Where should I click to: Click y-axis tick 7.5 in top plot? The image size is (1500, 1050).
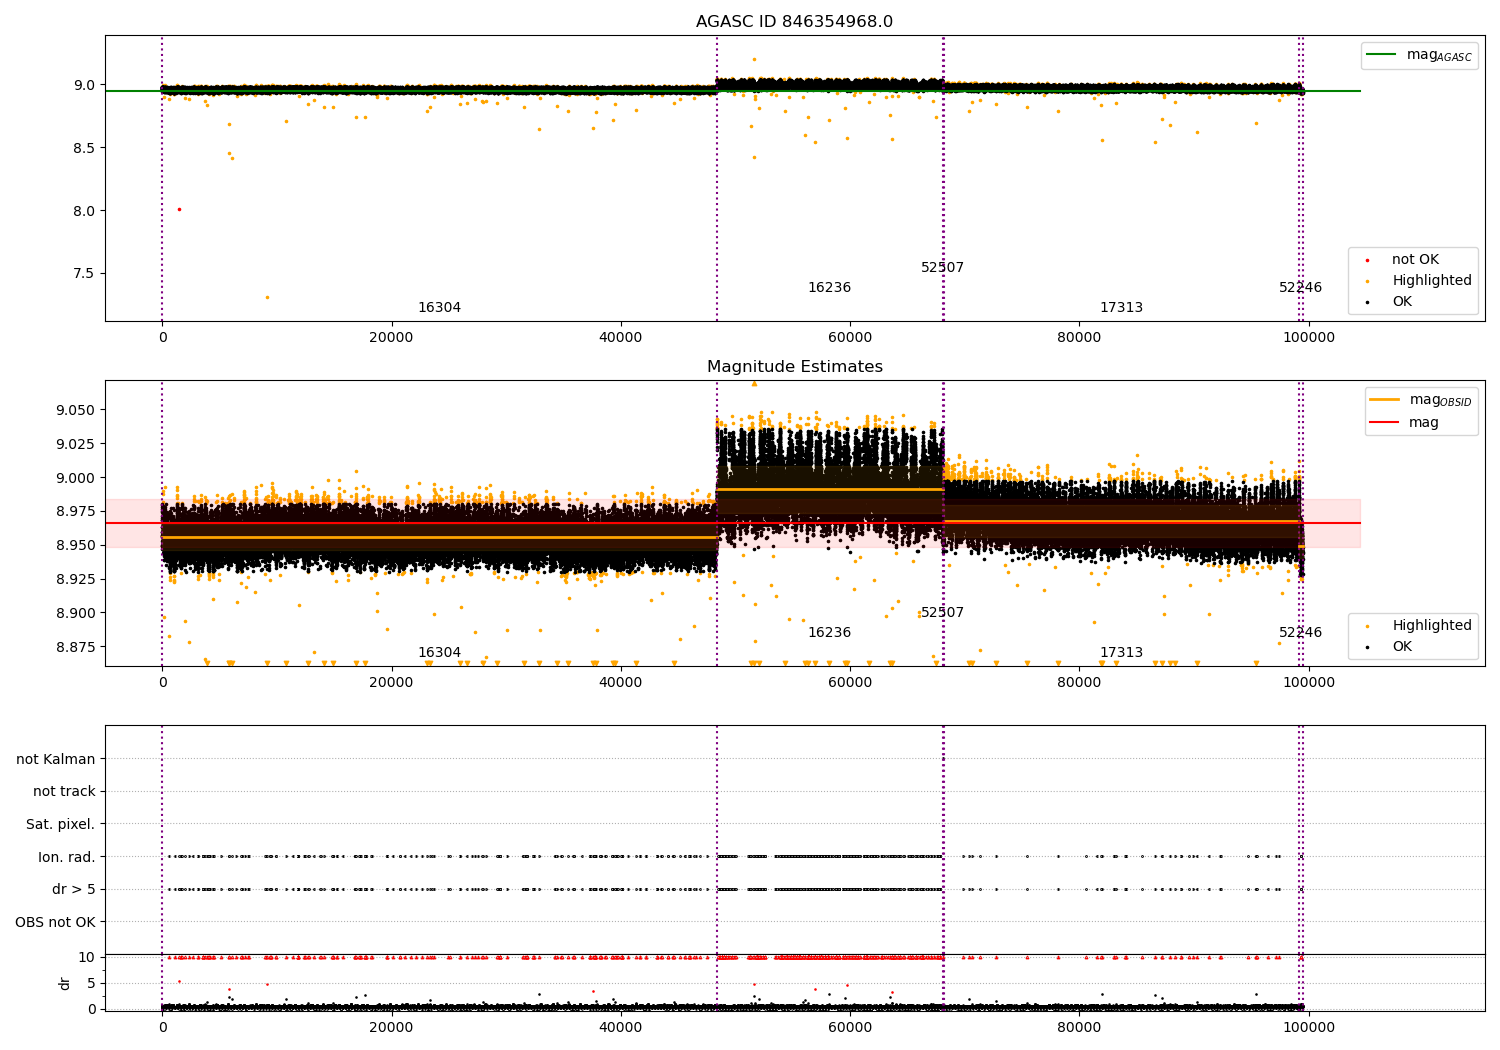point(82,274)
